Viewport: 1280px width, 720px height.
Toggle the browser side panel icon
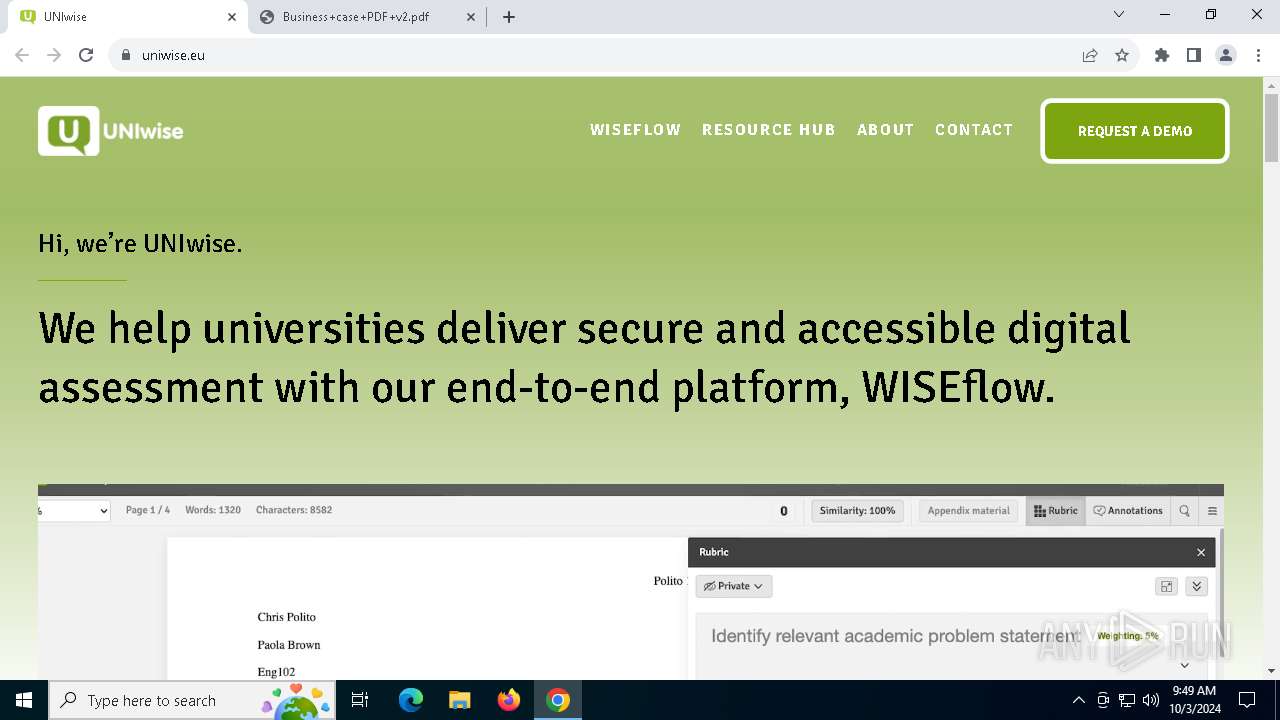point(1194,55)
